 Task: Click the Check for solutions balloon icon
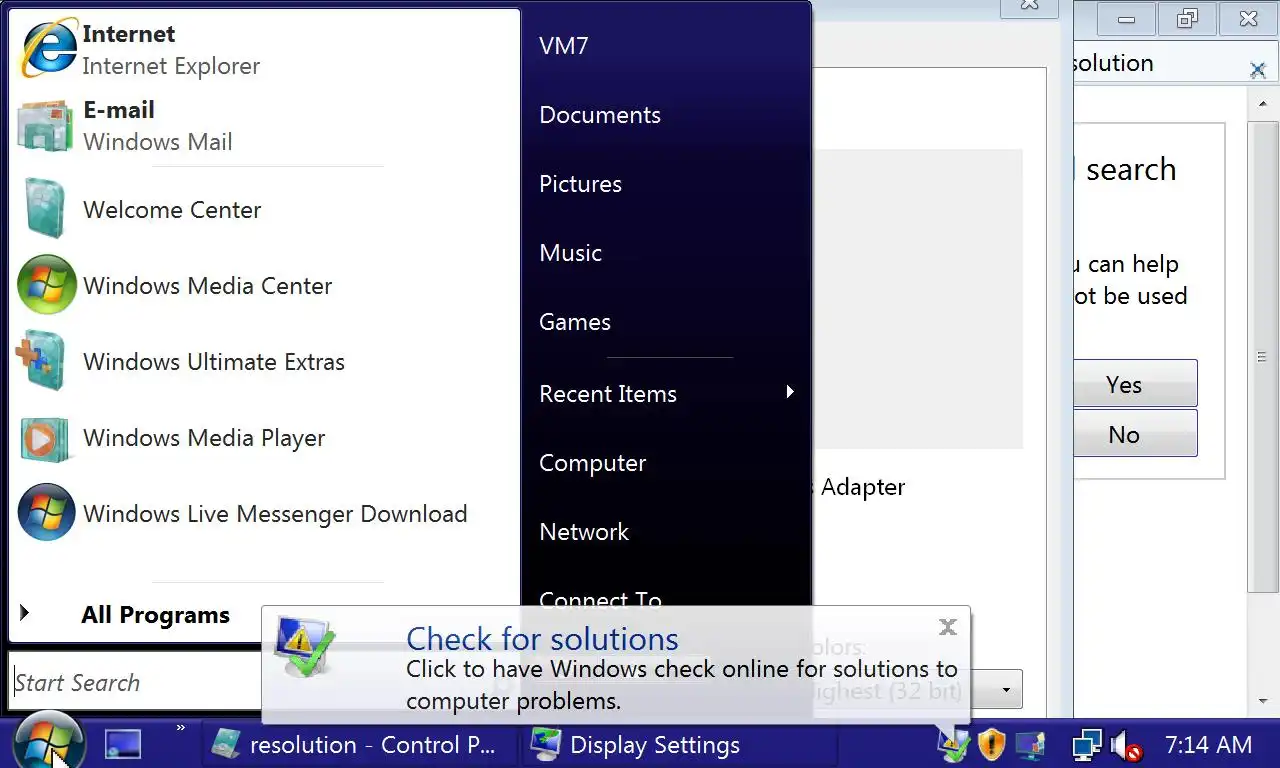click(x=304, y=647)
